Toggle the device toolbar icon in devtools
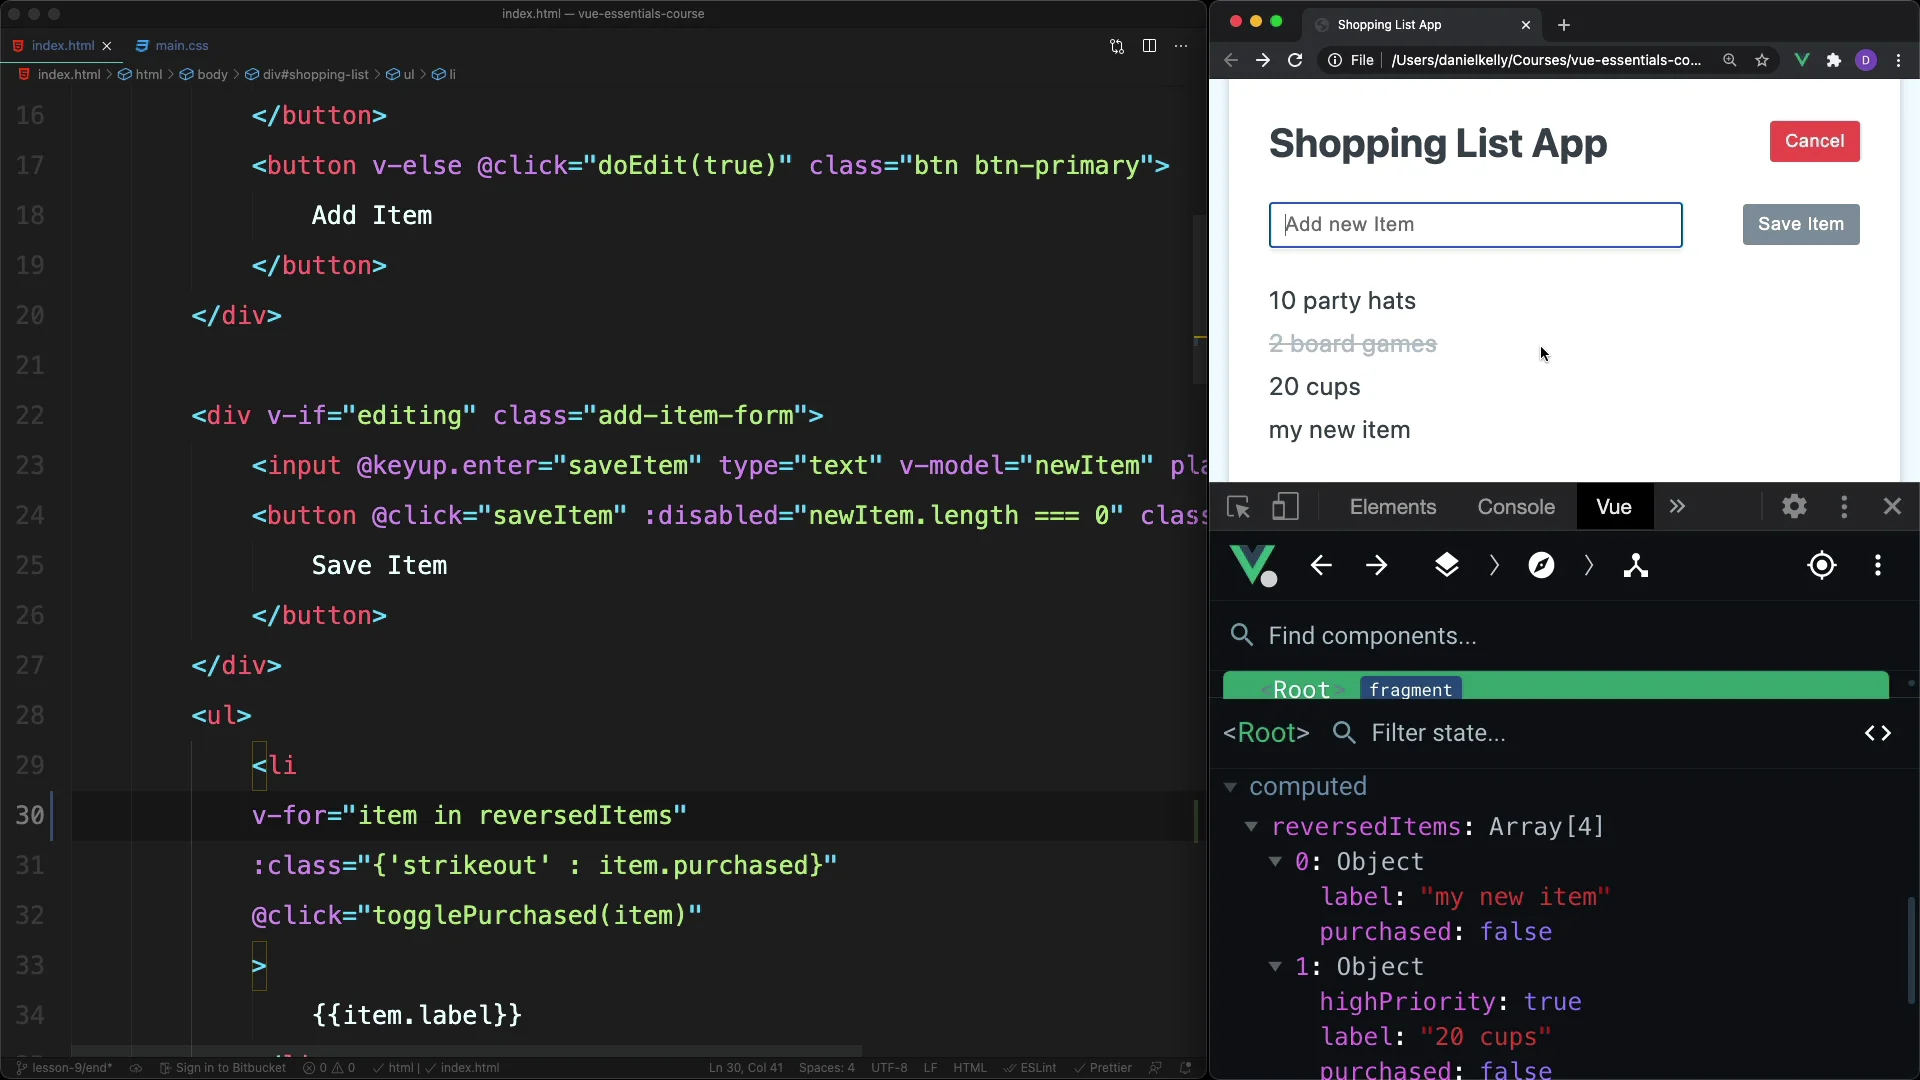1920x1080 pixels. point(1285,507)
